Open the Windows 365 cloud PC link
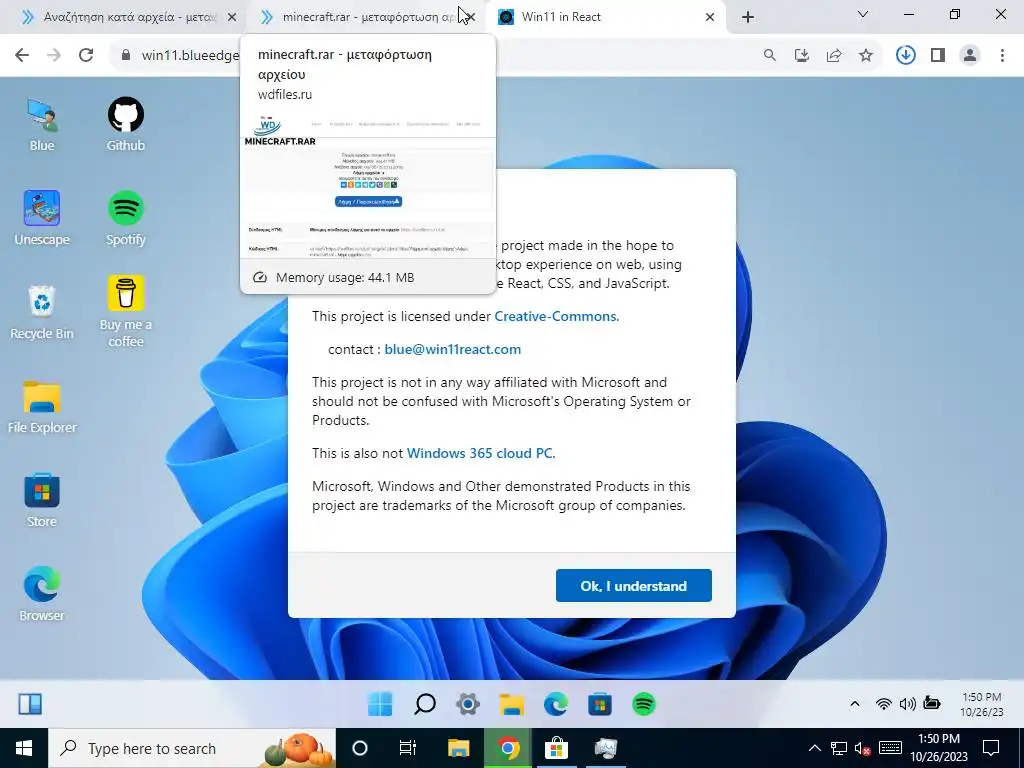The height and width of the screenshot is (768, 1024). [481, 453]
